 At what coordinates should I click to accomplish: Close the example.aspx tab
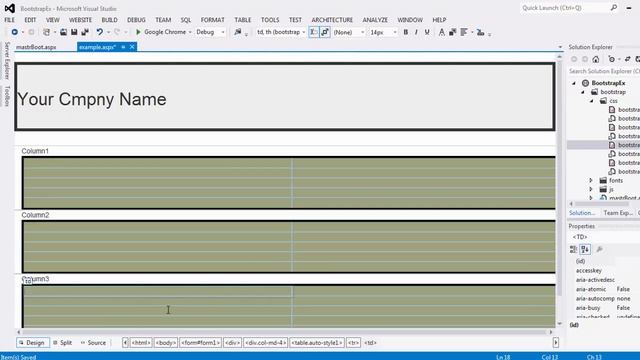click(x=132, y=47)
